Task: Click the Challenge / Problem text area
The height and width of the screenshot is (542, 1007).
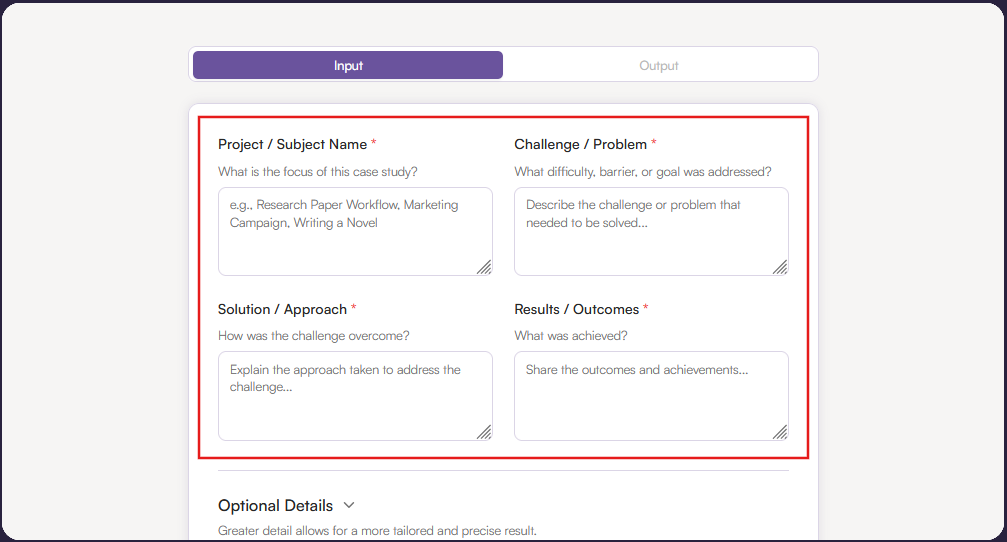Action: [x=651, y=231]
